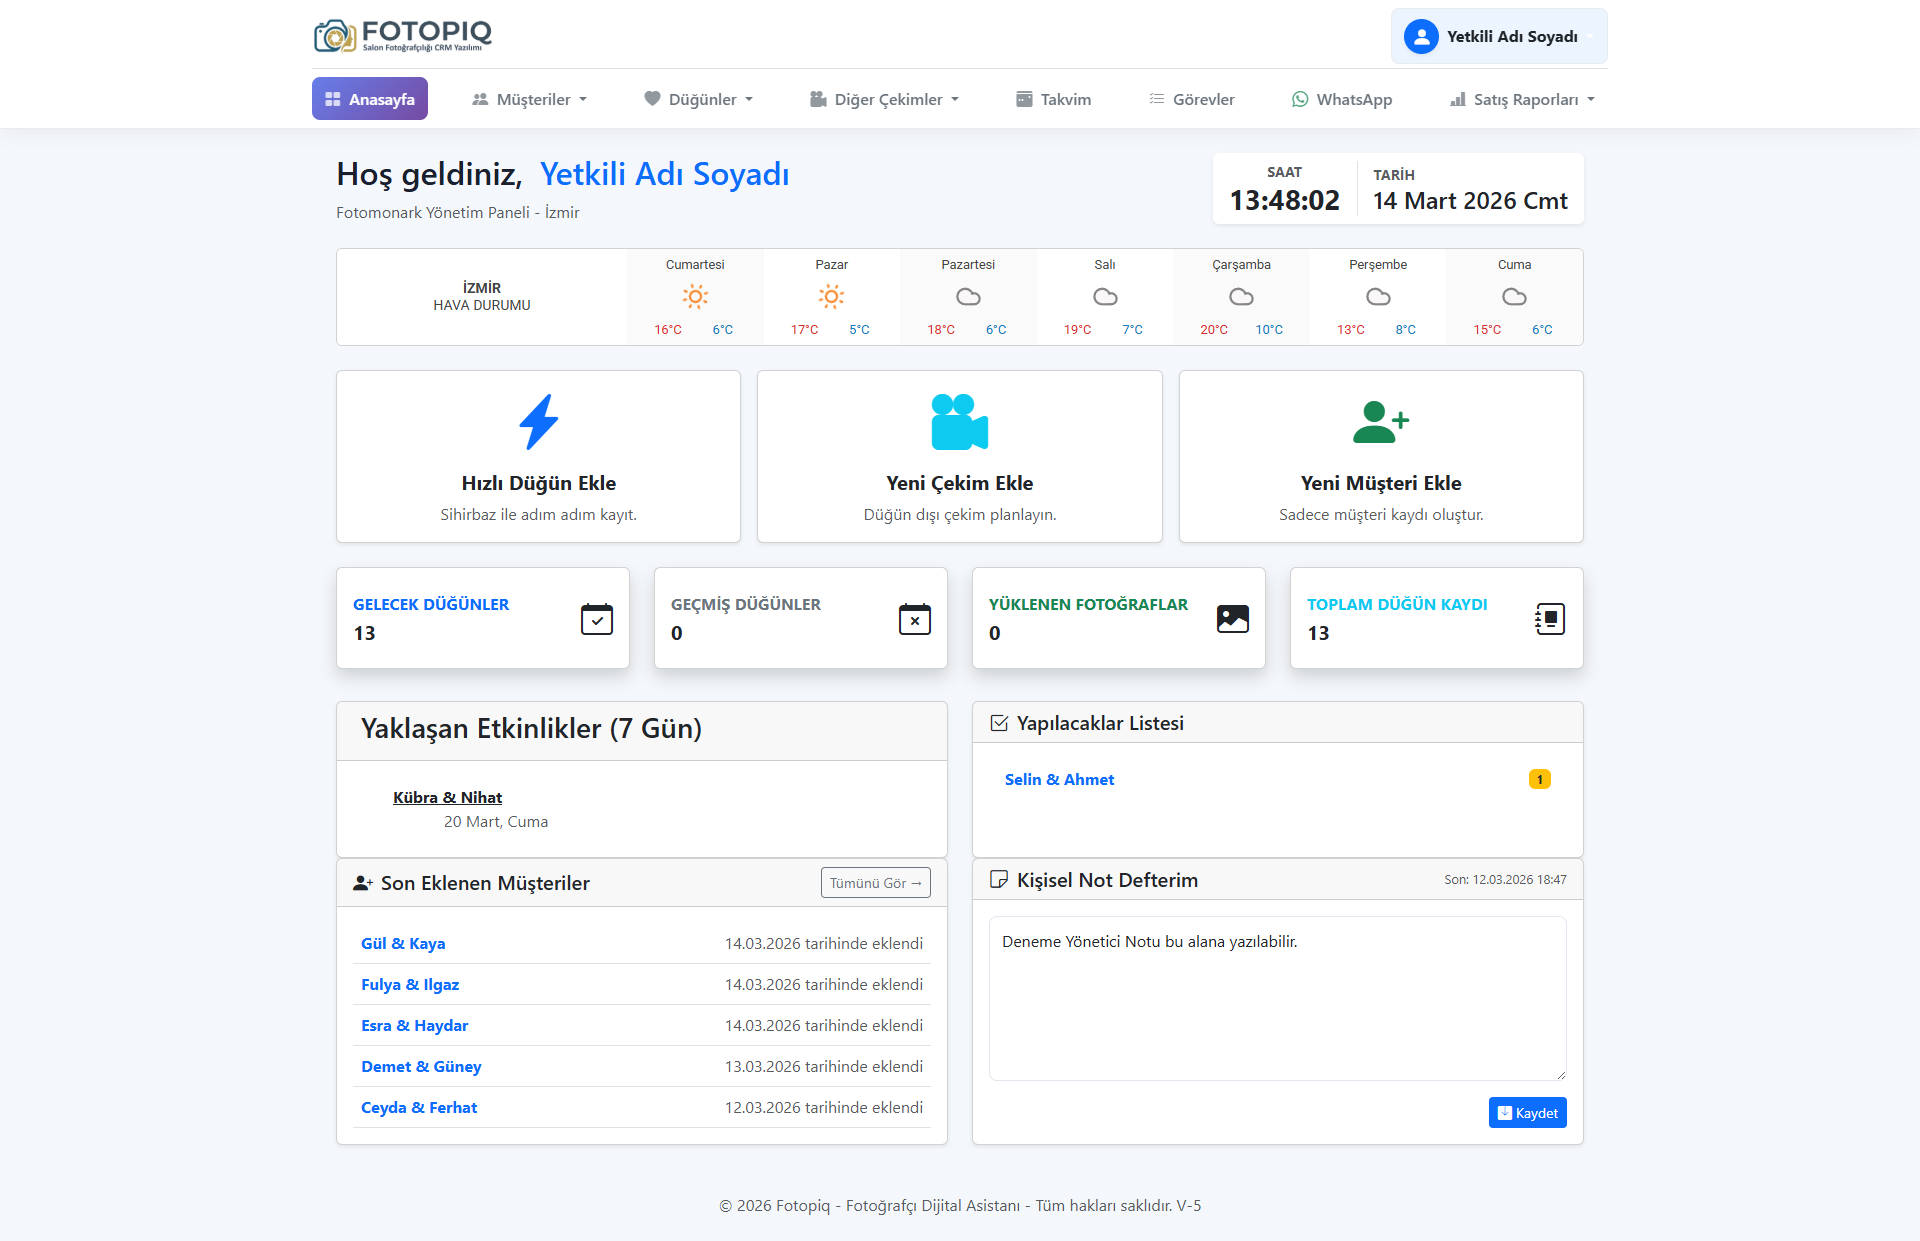Viewport: 1920px width, 1241px height.
Task: Open the Düğünler dropdown menu
Action: click(698, 99)
